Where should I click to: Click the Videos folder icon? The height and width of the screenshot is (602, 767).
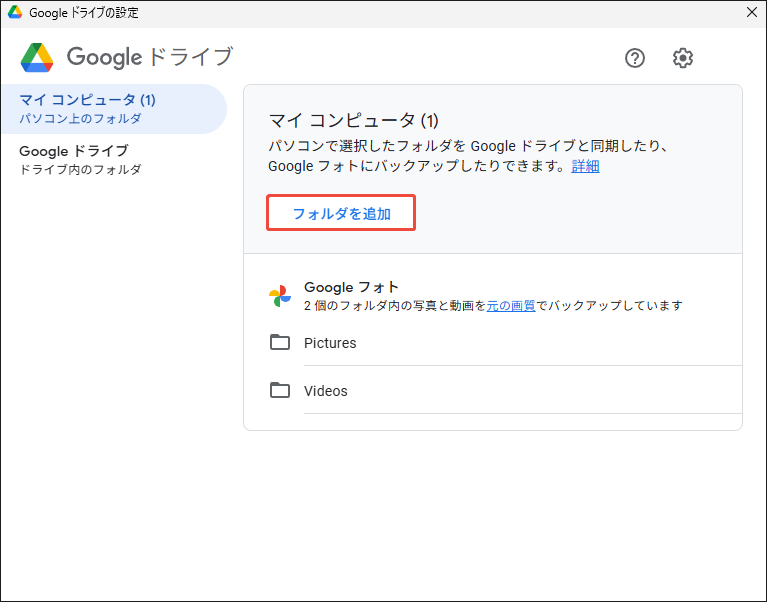280,390
